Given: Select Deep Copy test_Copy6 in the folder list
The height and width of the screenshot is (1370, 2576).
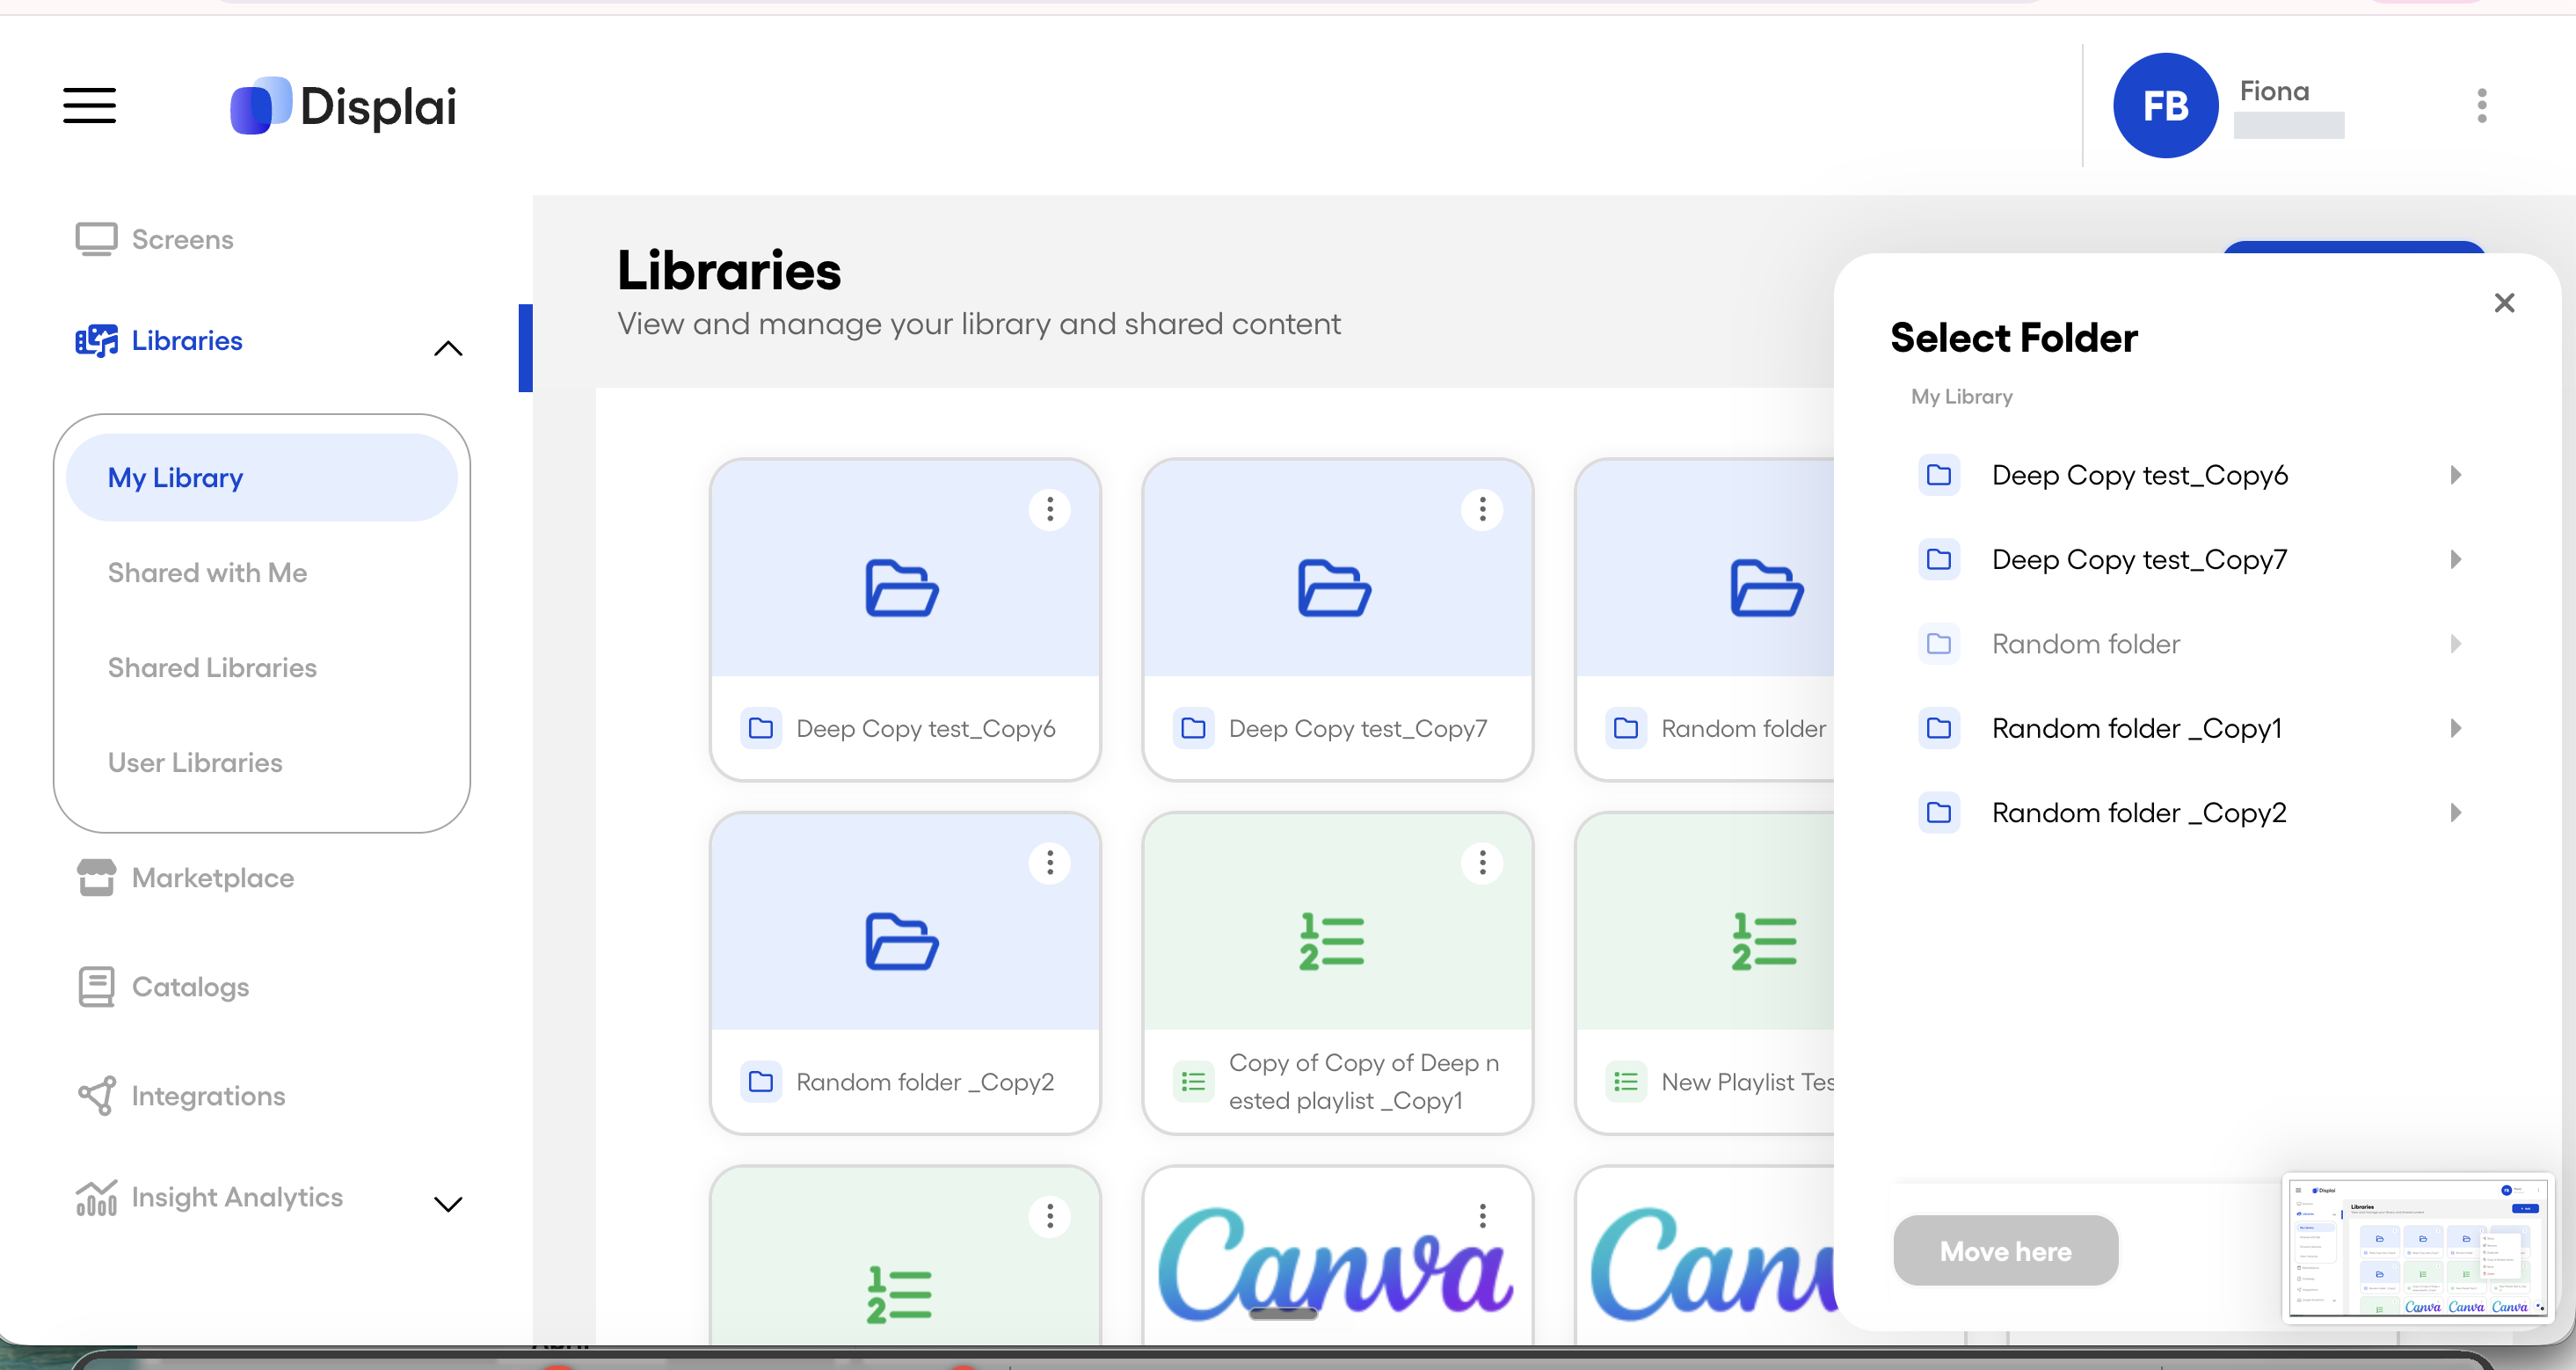Looking at the screenshot, I should pyautogui.click(x=2139, y=475).
